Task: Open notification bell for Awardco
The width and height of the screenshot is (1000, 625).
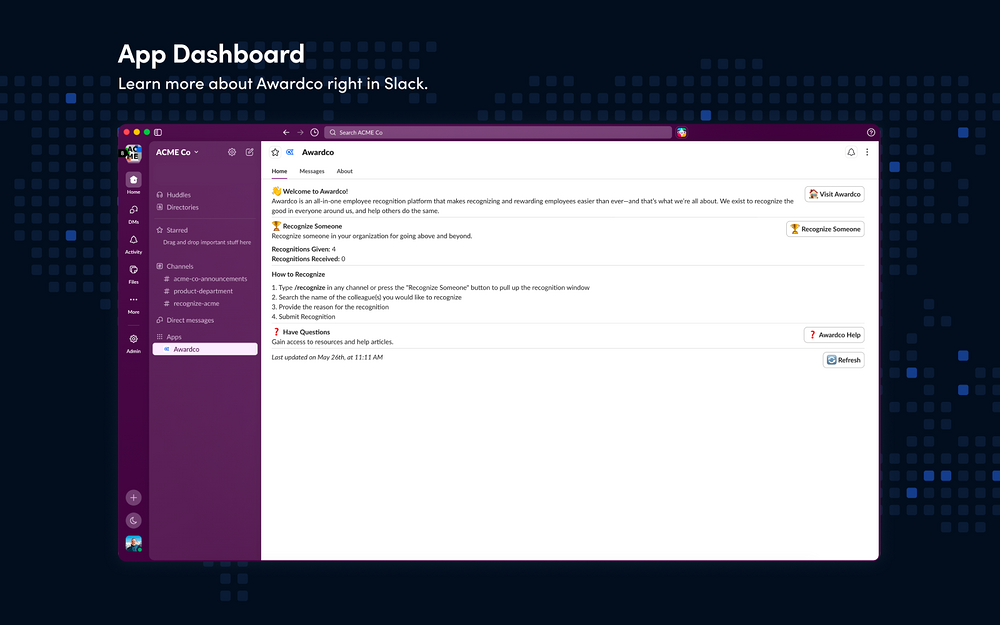Action: tap(851, 152)
